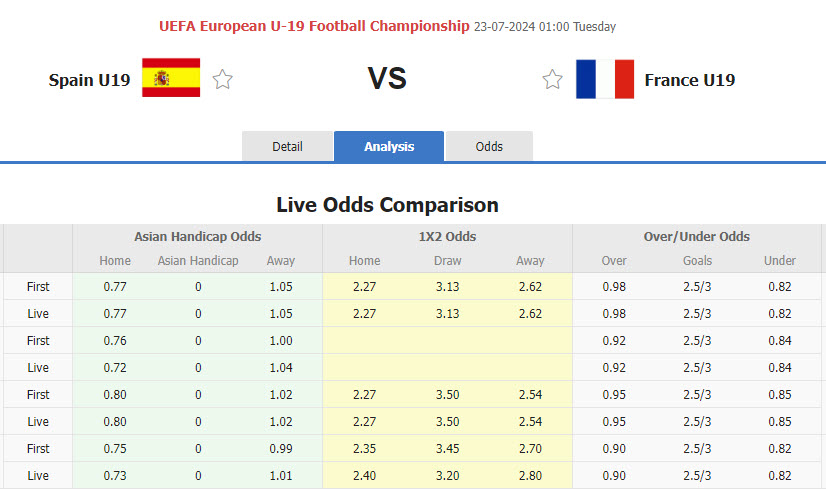Click away odds 2.80 in last row
The image size is (826, 490).
(530, 475)
